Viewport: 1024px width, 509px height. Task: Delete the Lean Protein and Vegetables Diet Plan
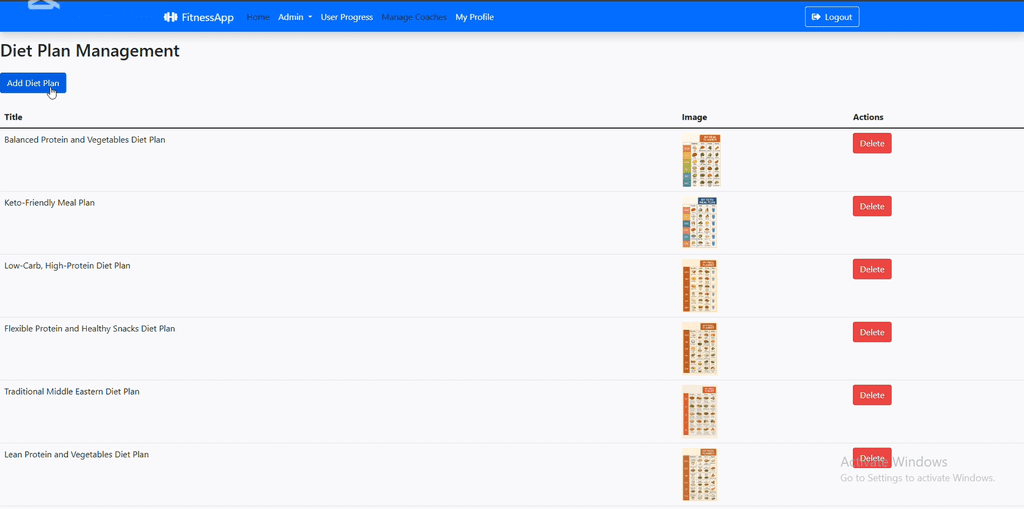click(x=872, y=457)
